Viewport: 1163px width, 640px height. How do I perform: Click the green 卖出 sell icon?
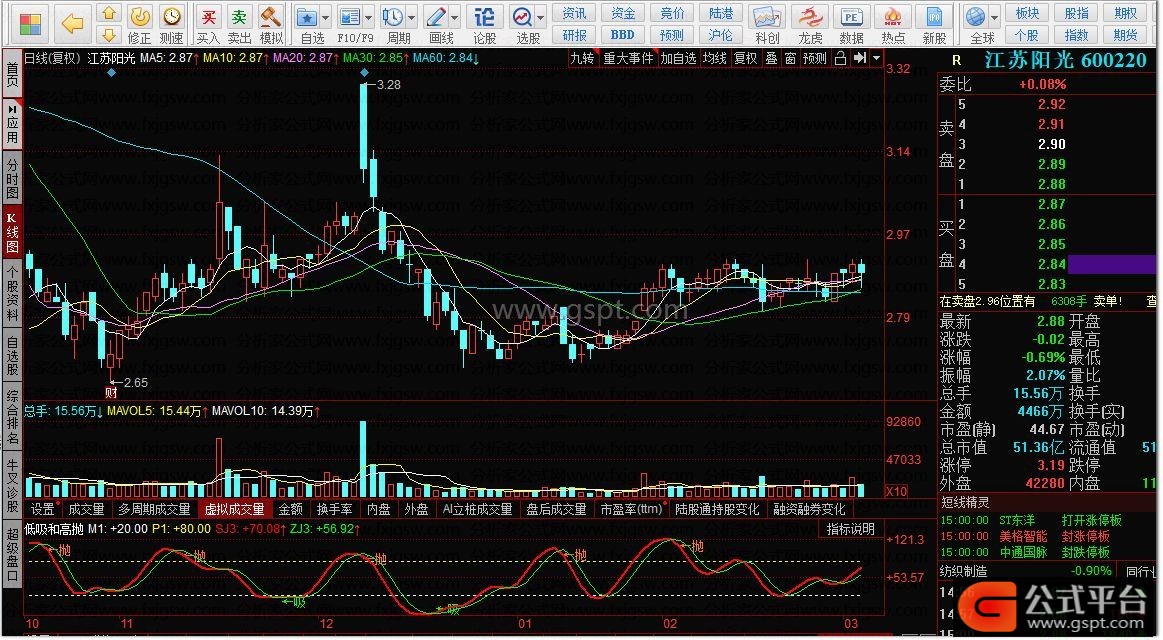239,16
